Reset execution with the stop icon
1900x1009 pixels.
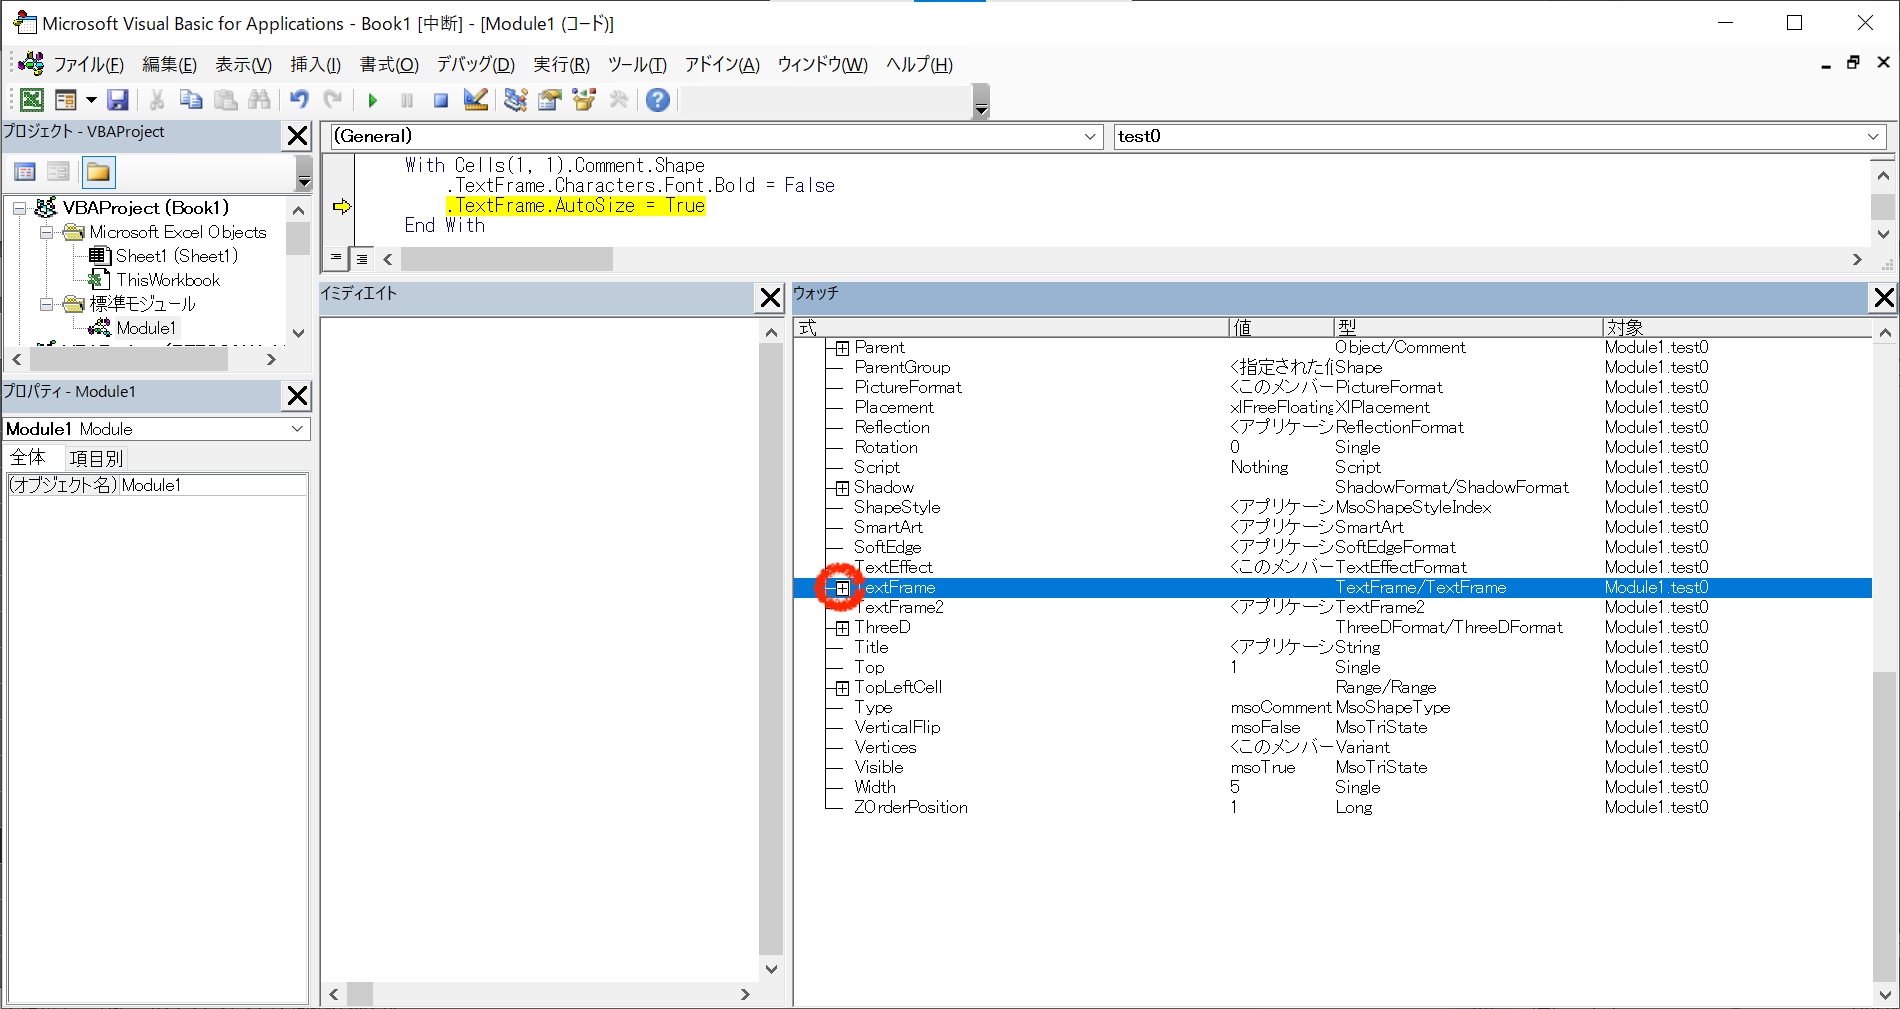[x=441, y=100]
